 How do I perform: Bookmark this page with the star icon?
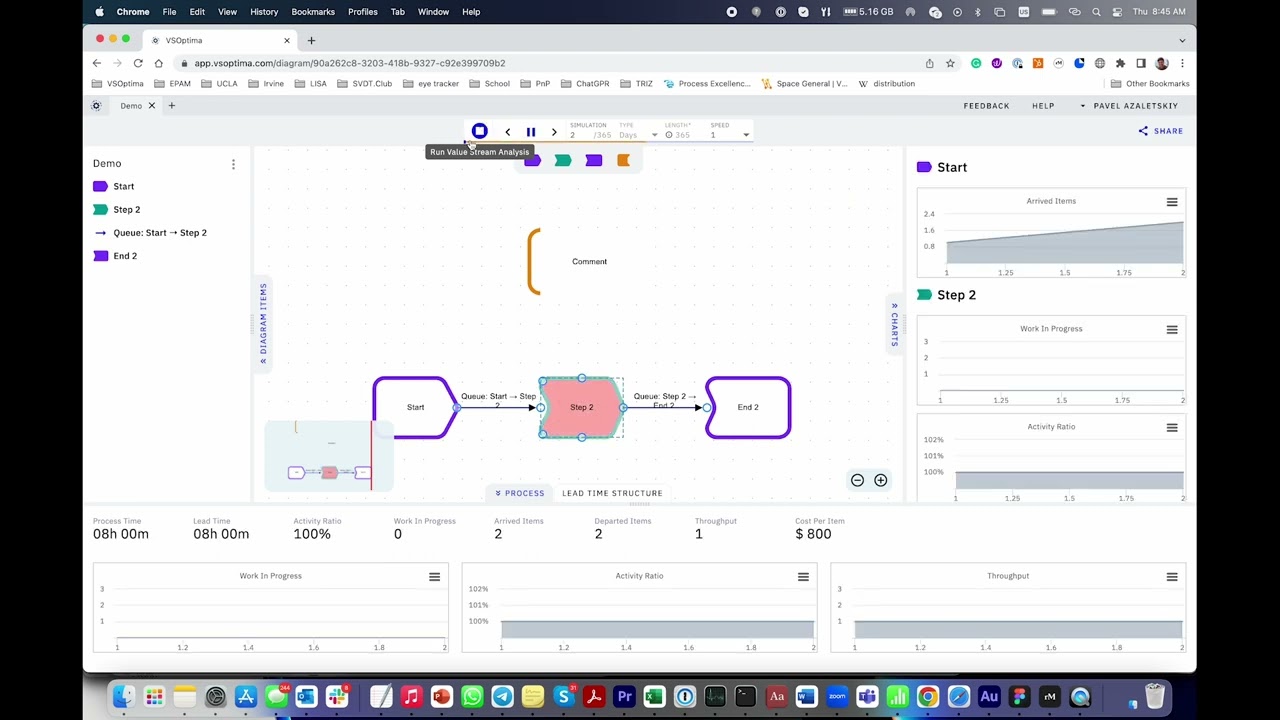click(x=948, y=63)
